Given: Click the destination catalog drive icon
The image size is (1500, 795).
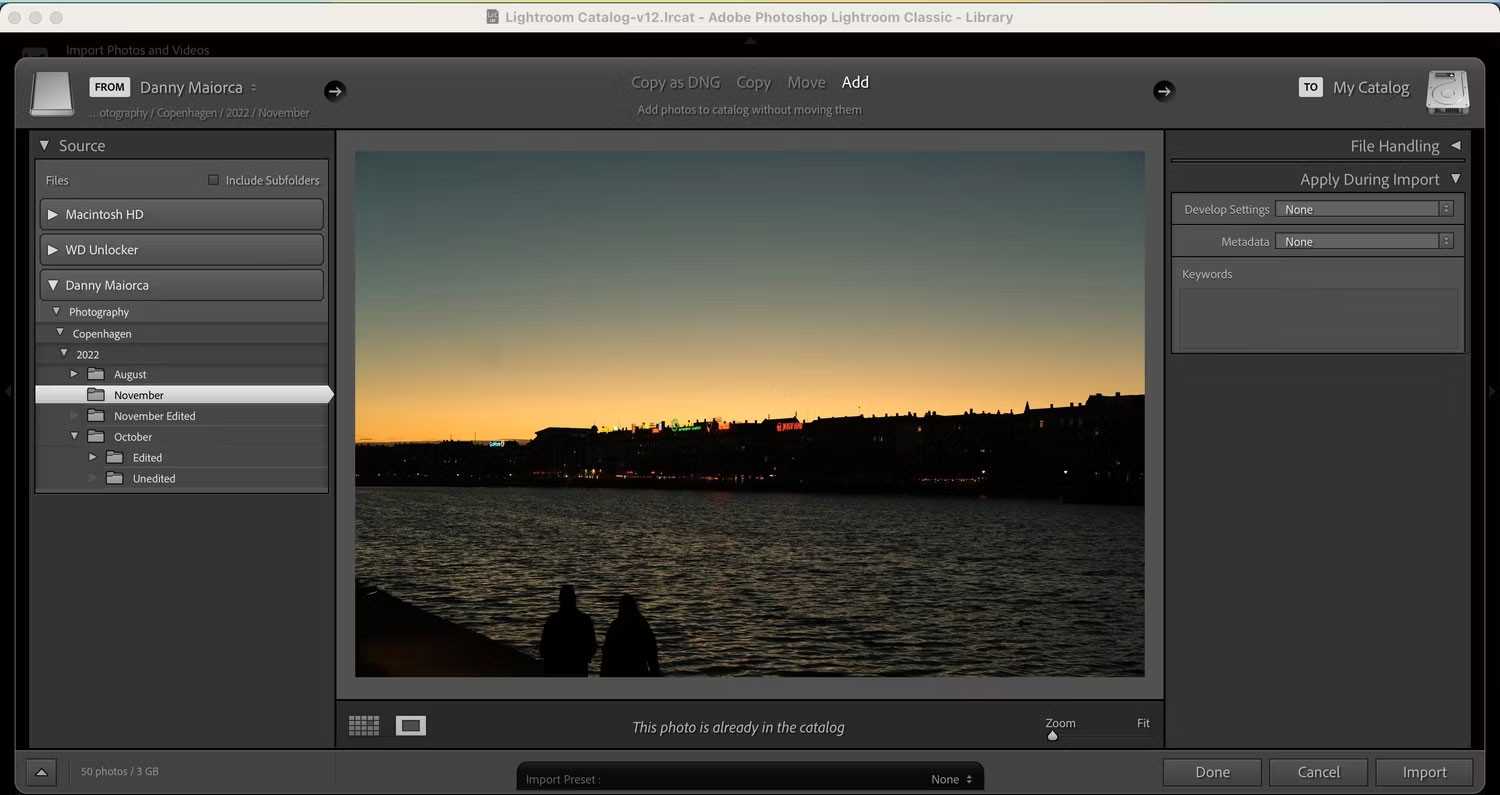Looking at the screenshot, I should click(x=1448, y=90).
